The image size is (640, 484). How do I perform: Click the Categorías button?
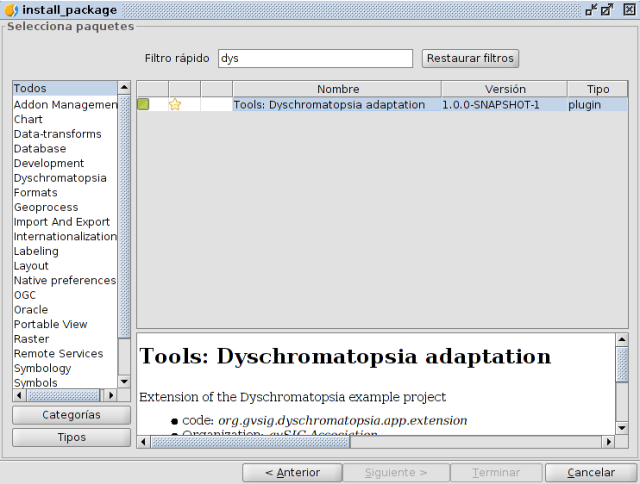(71, 415)
